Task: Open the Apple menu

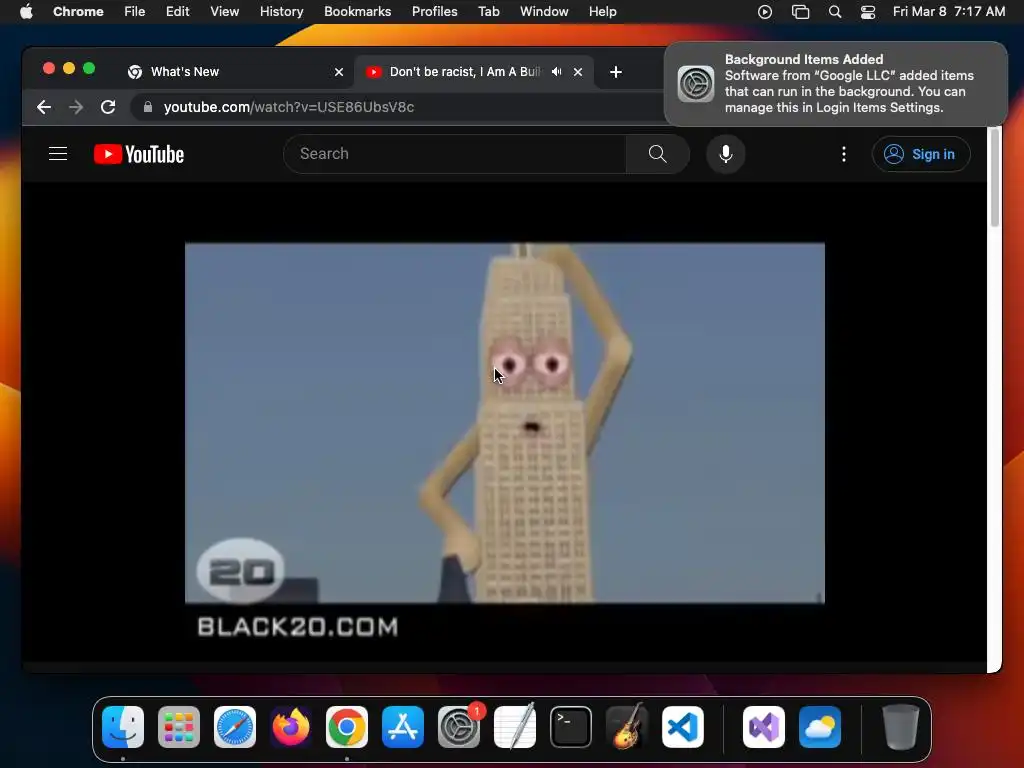Action: pyautogui.click(x=25, y=12)
